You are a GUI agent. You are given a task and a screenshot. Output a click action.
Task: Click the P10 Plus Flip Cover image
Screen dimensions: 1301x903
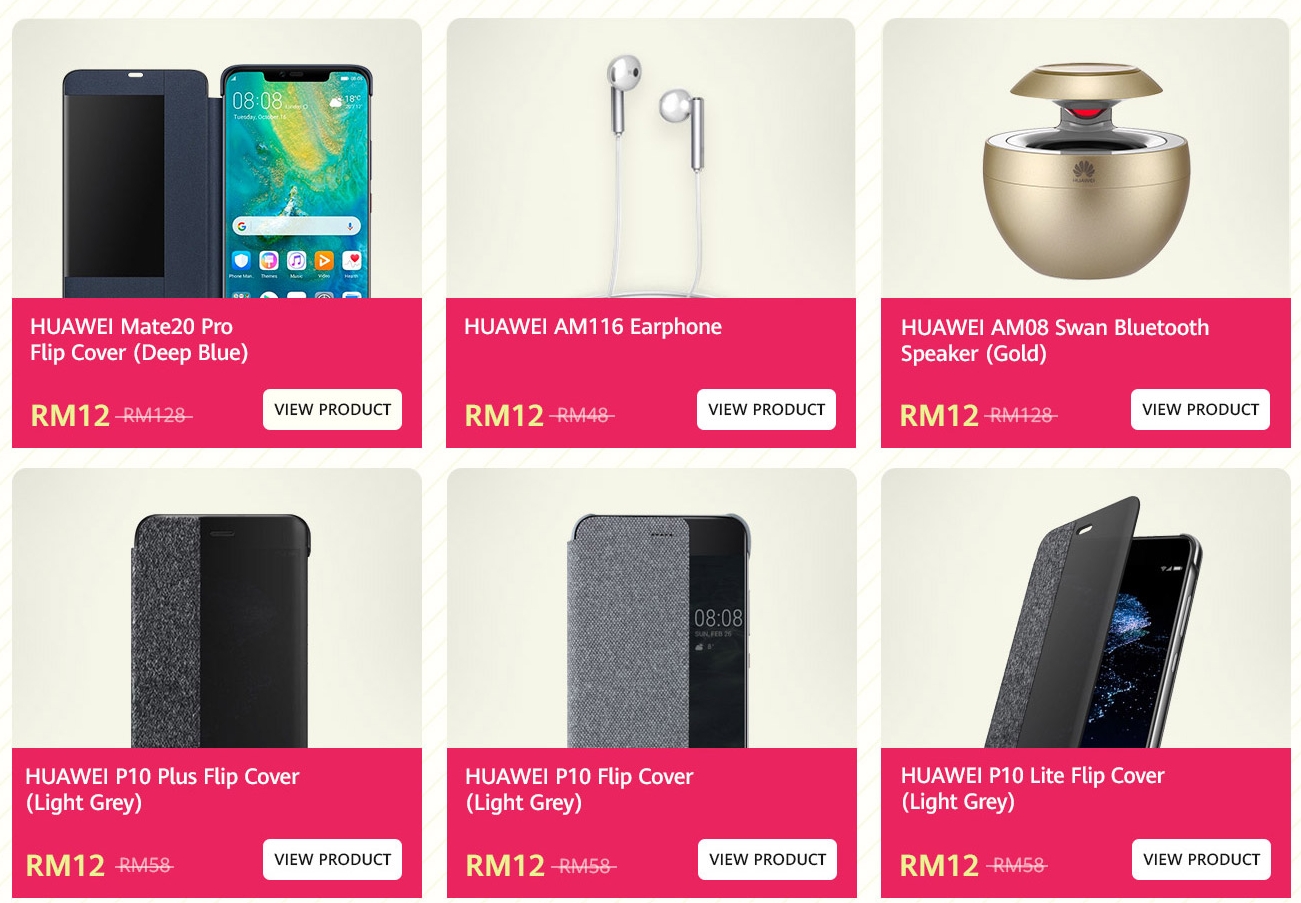(x=217, y=608)
